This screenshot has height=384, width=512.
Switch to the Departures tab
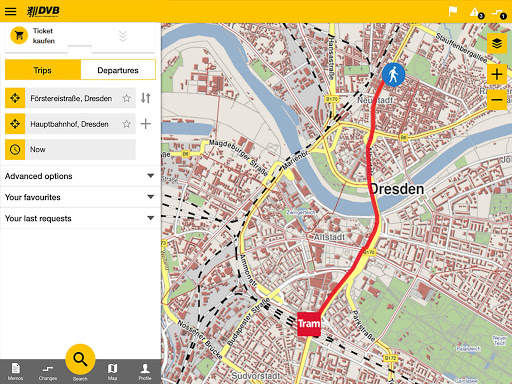pos(118,70)
